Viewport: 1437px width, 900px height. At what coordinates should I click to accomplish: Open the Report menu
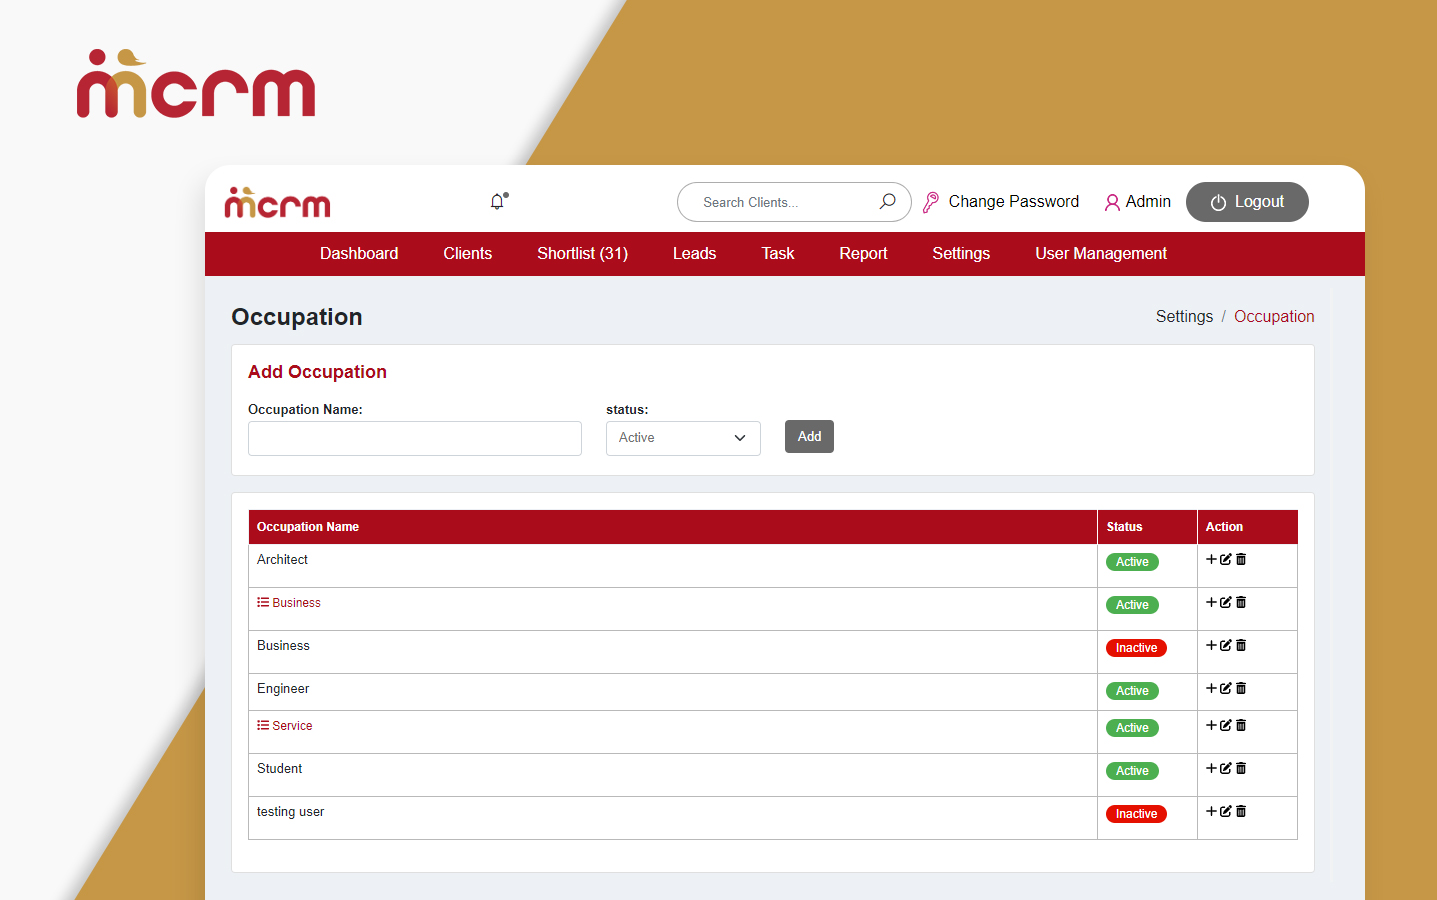[863, 254]
